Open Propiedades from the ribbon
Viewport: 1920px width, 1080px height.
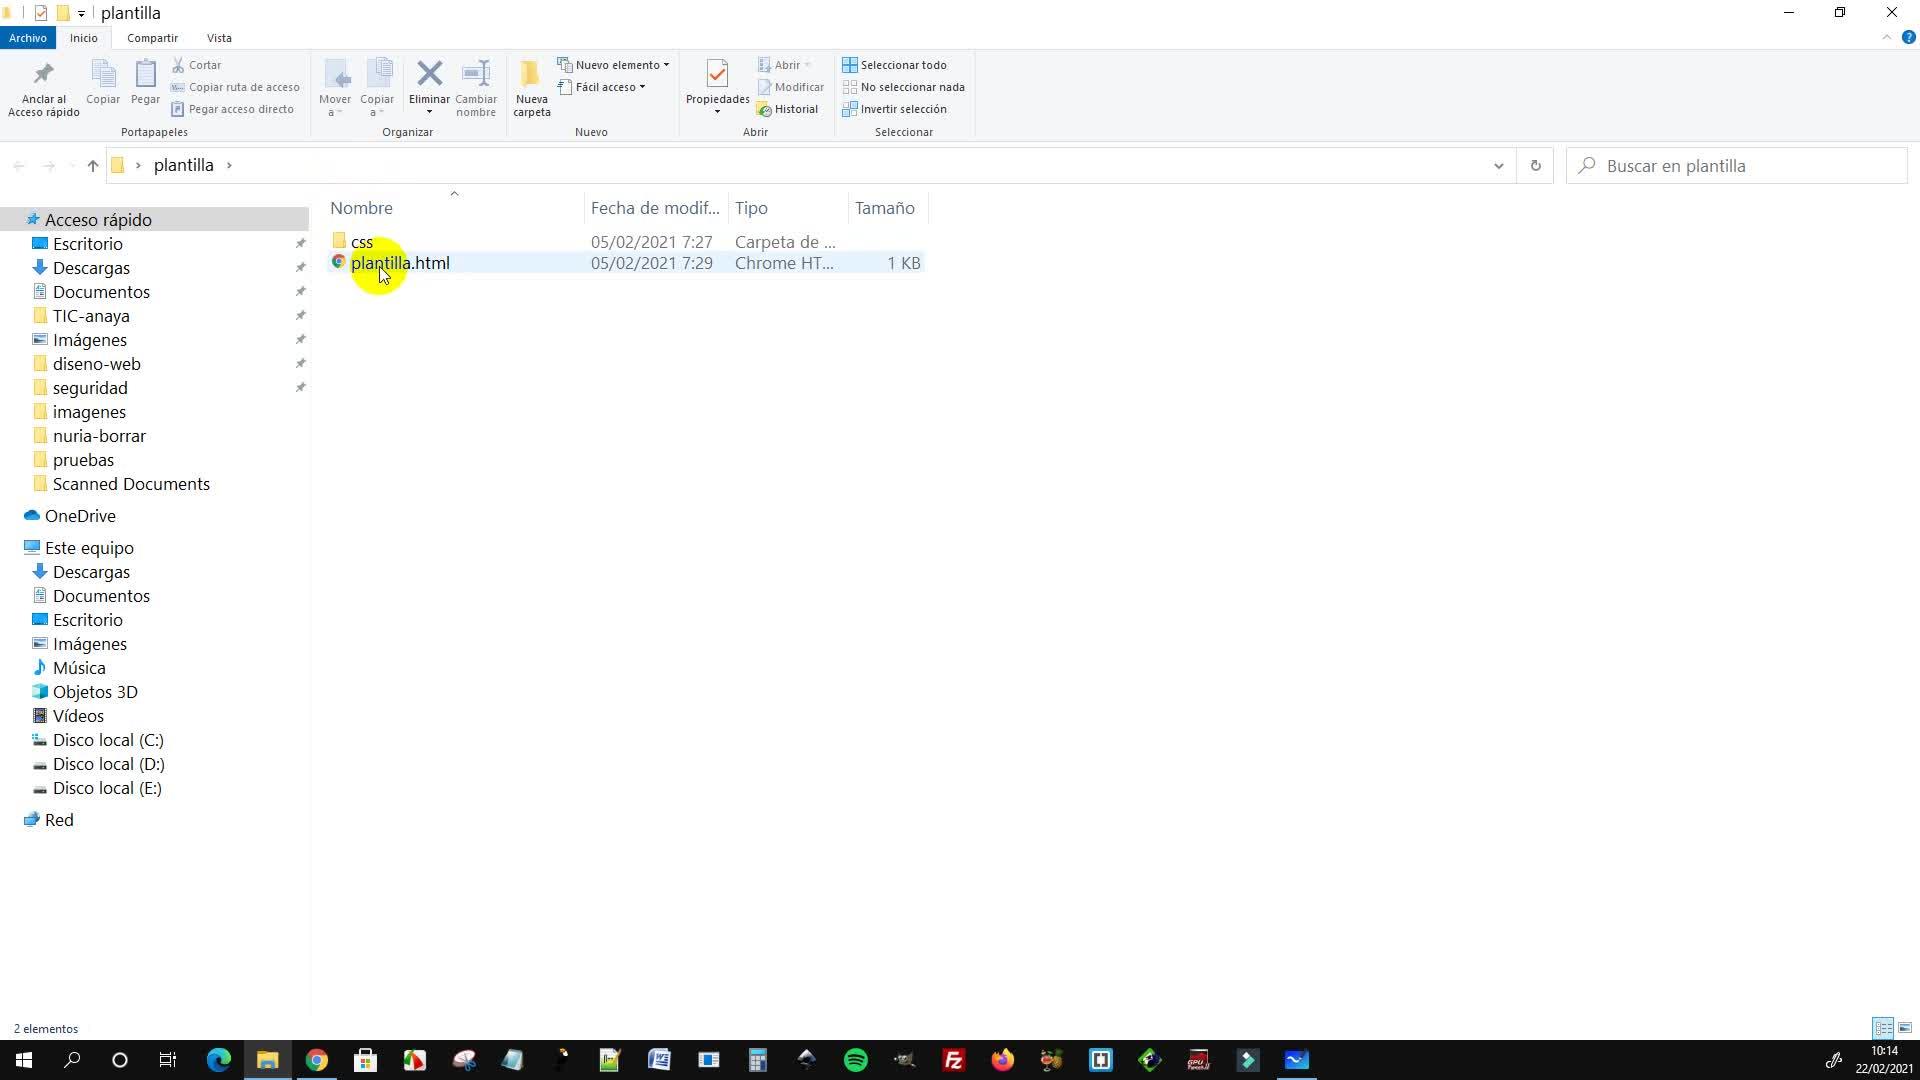point(717,75)
